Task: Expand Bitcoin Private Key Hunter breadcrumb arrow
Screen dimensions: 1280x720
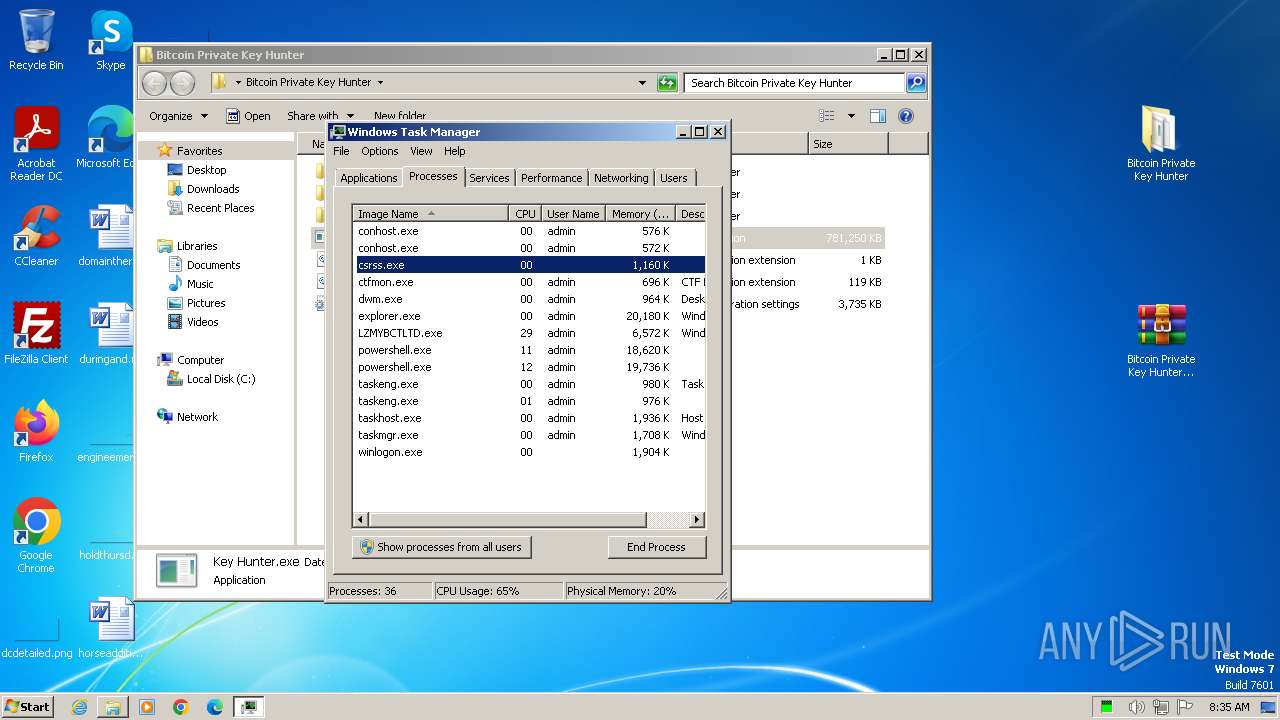Action: point(380,83)
